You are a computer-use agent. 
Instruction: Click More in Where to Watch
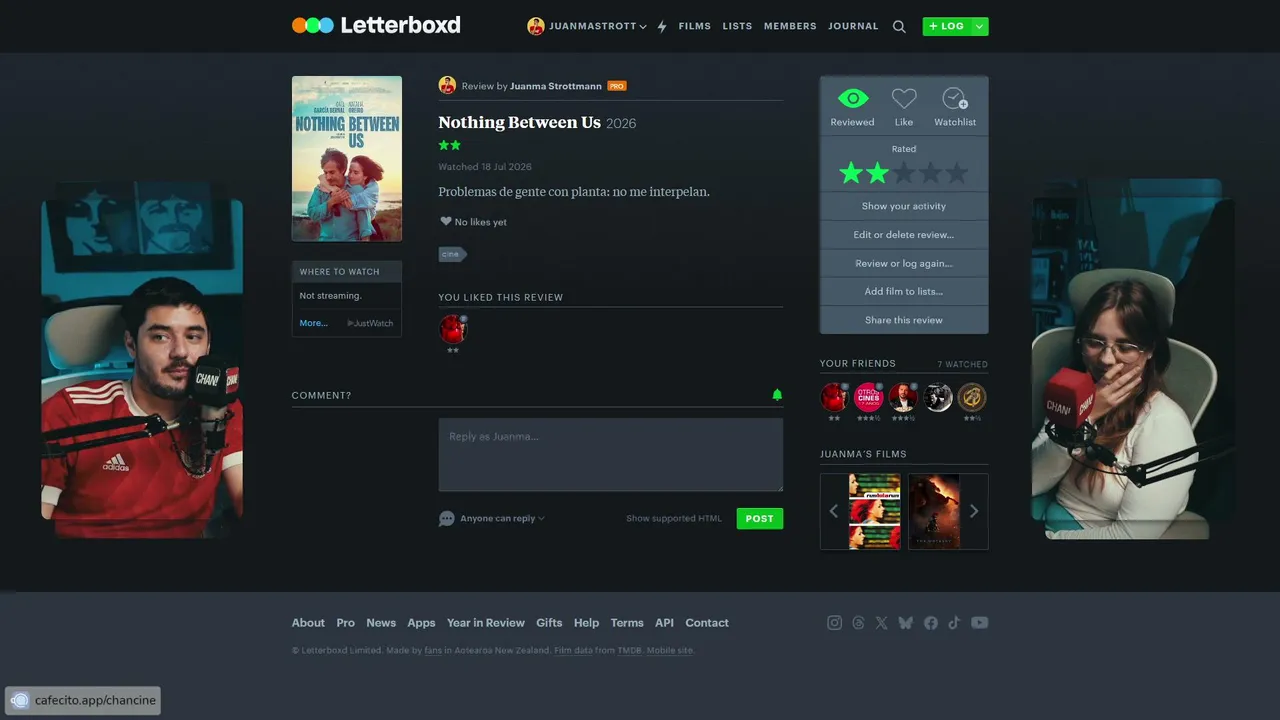313,323
